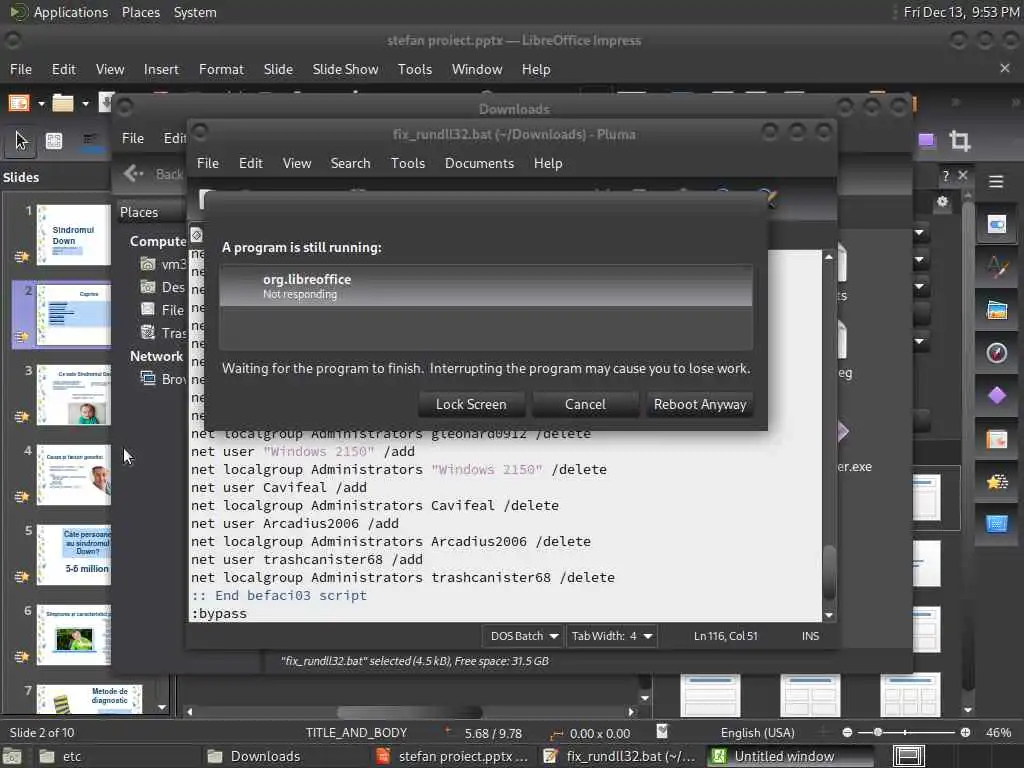Screen dimensions: 1024x768
Task: Open the Tab Width dropdown in Pluma
Action: (x=611, y=635)
